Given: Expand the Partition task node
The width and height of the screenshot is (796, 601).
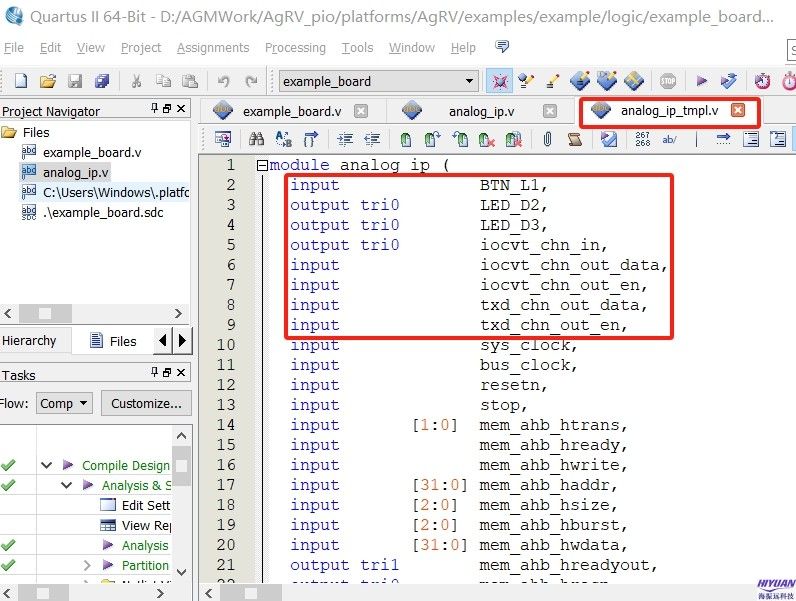Looking at the screenshot, I should click(x=87, y=565).
